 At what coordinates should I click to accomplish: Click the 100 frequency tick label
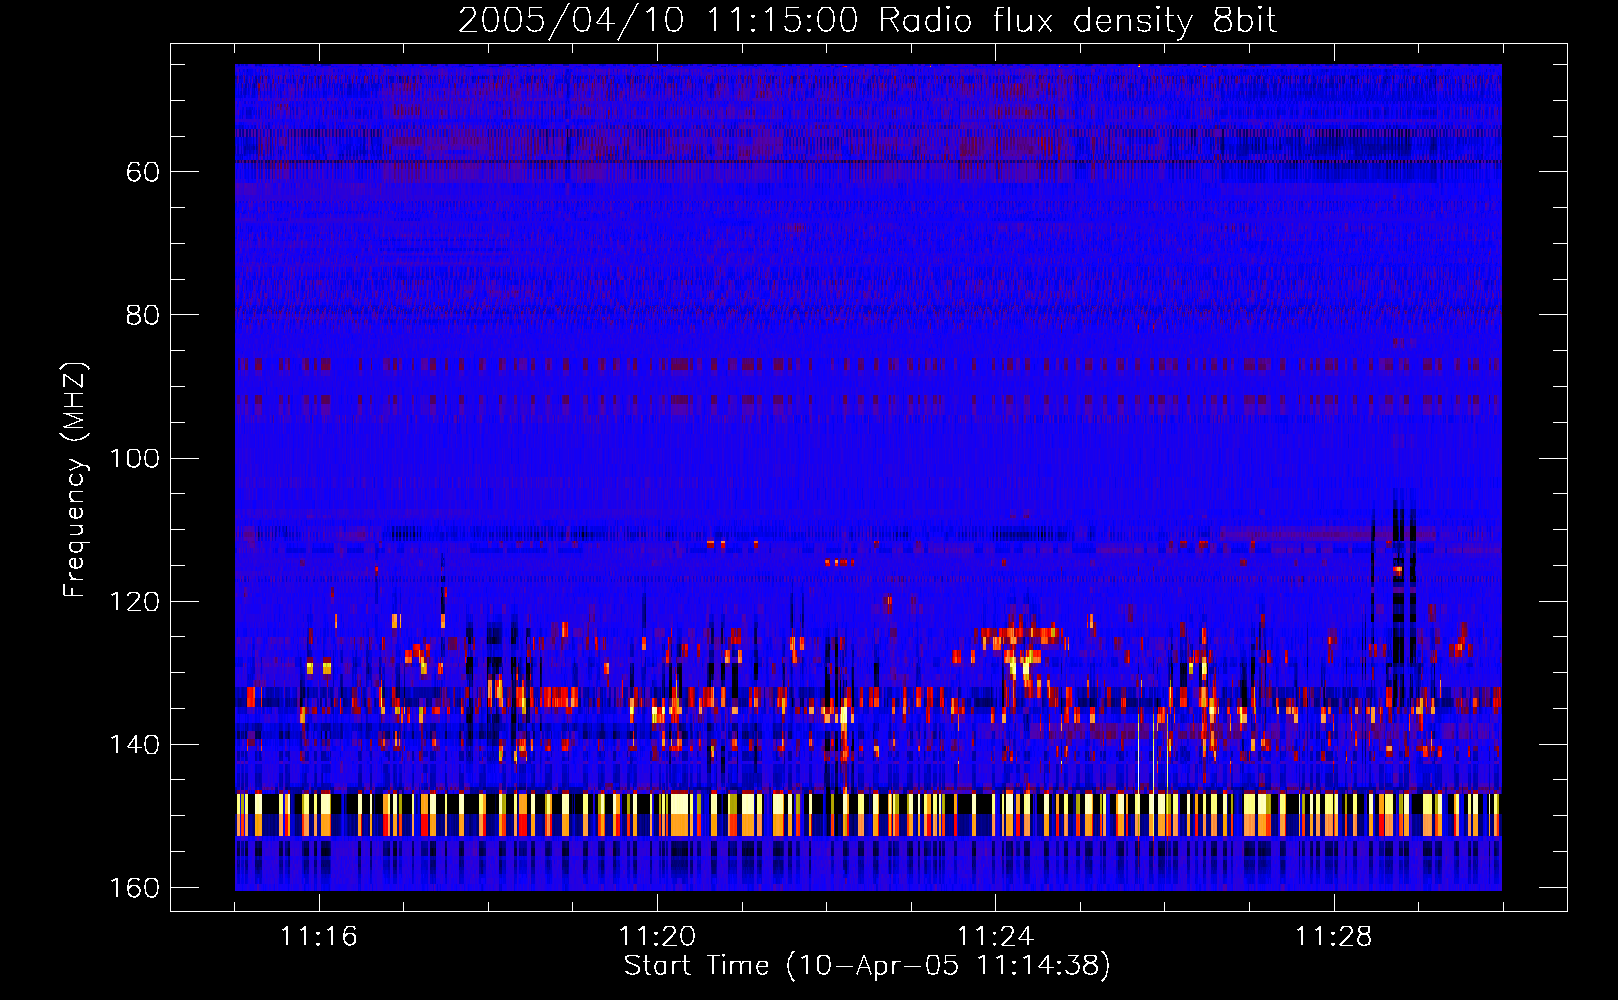tap(135, 458)
